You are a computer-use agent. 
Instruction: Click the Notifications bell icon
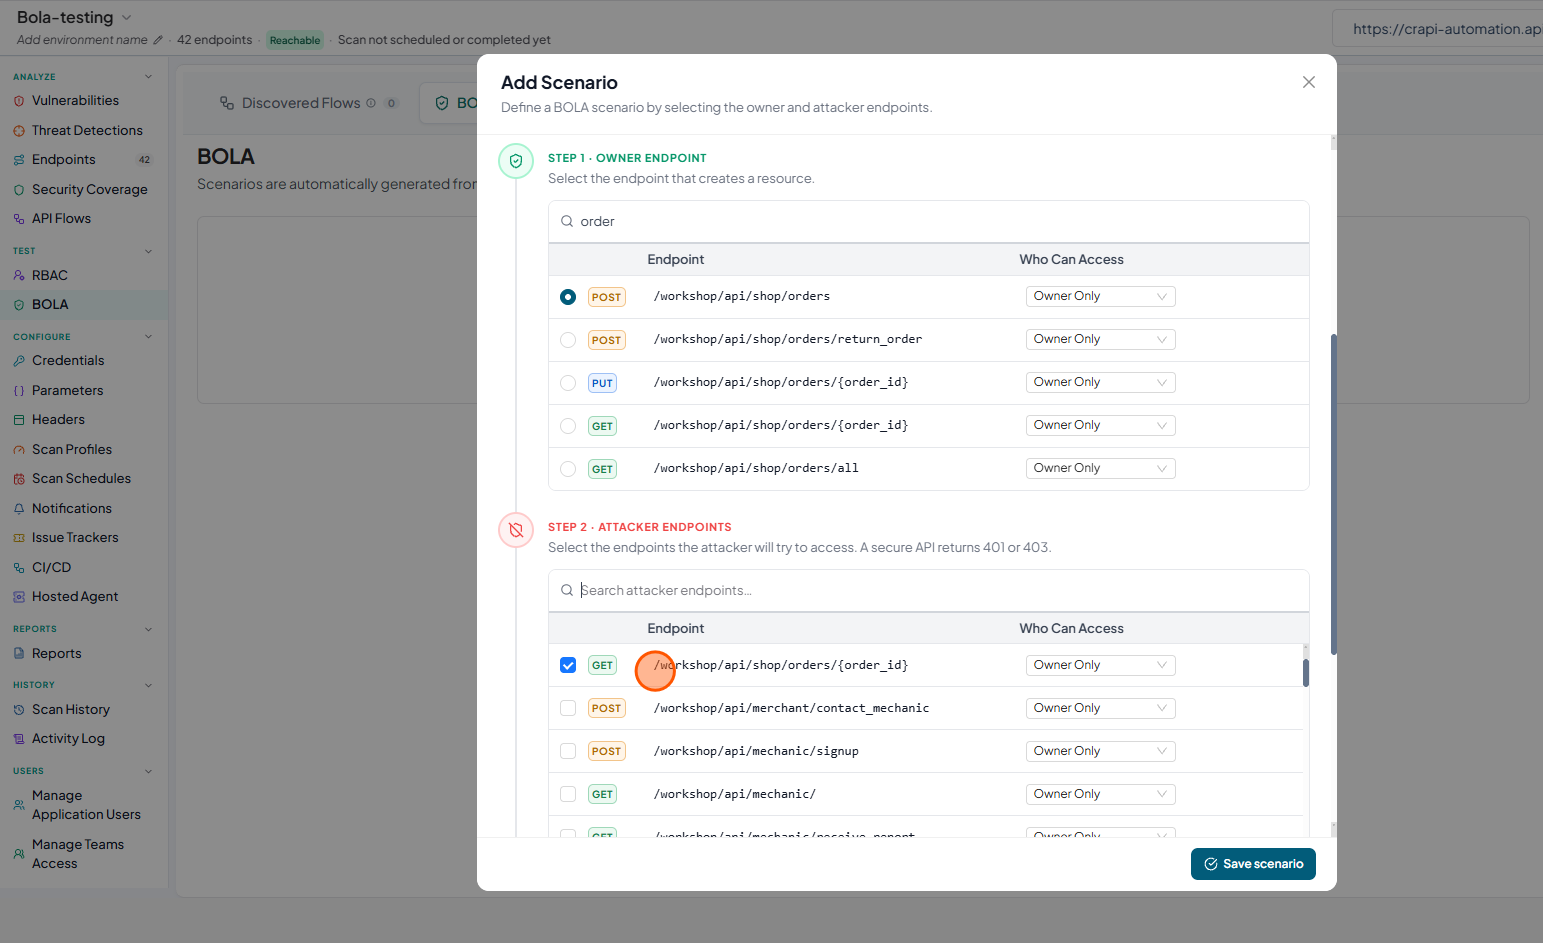pos(19,509)
